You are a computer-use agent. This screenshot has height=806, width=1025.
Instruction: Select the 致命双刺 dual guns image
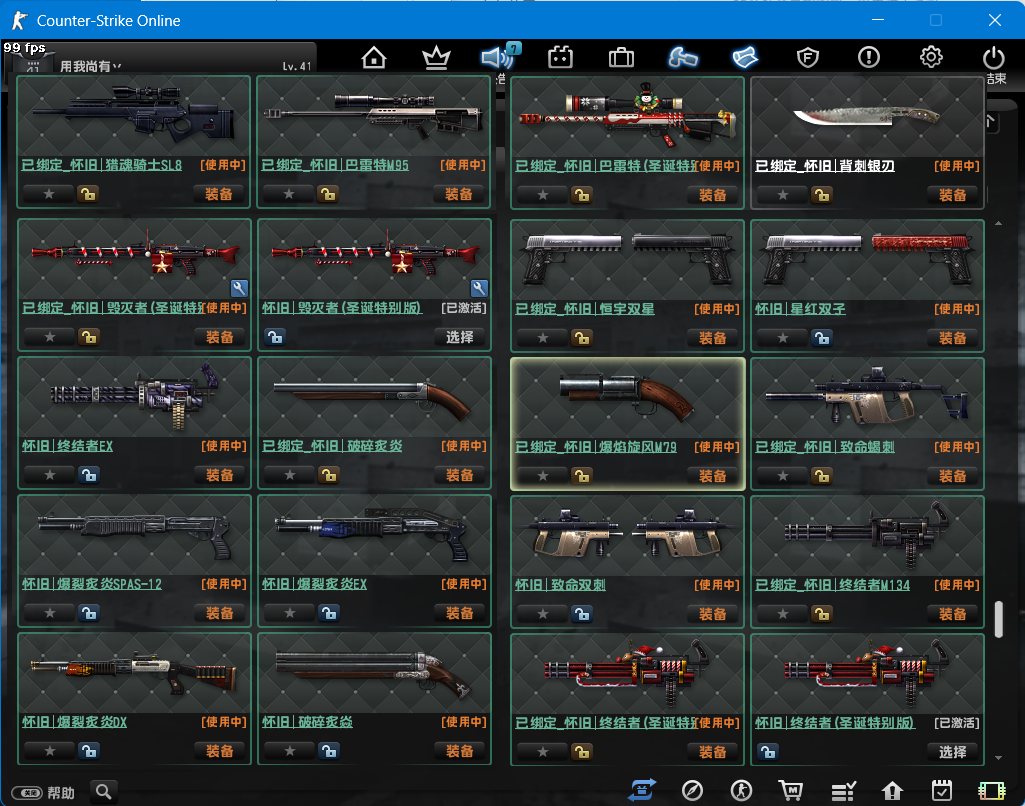point(628,535)
